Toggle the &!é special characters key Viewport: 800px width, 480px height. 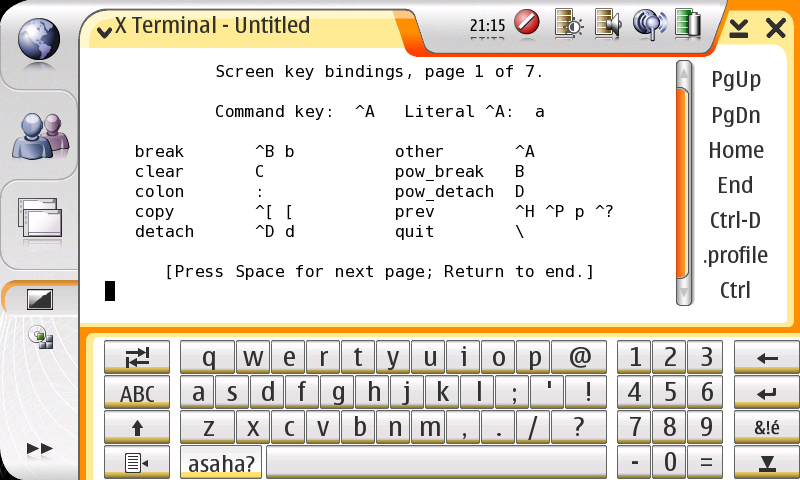767,428
